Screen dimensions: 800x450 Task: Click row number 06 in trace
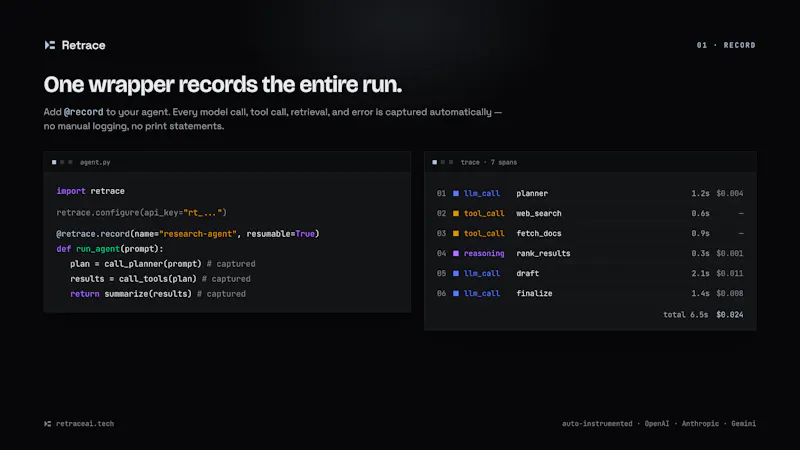(441, 293)
